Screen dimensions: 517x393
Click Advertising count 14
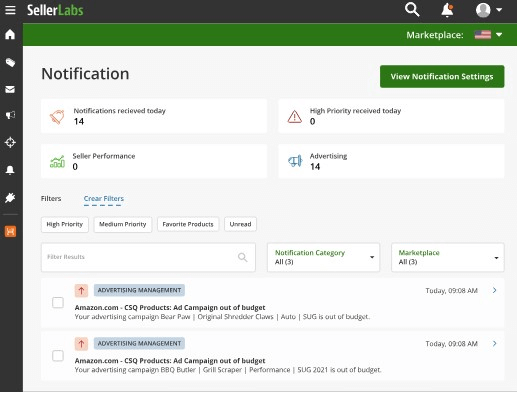315,167
